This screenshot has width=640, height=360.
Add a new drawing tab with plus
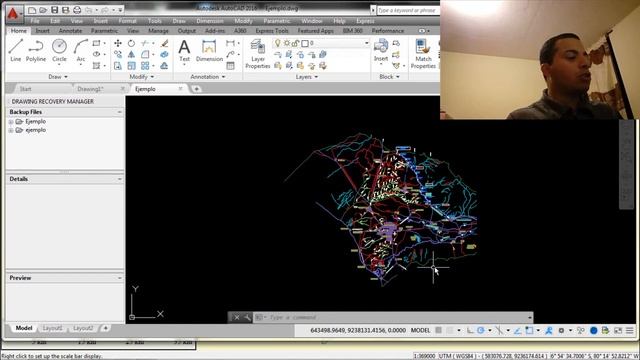196,89
